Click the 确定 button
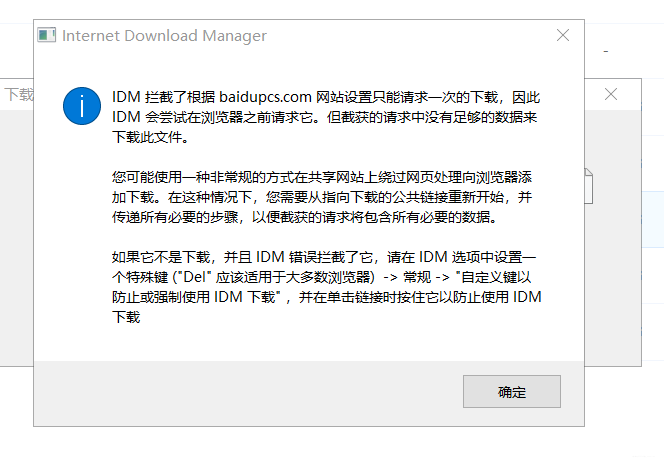The image size is (664, 467). [512, 391]
